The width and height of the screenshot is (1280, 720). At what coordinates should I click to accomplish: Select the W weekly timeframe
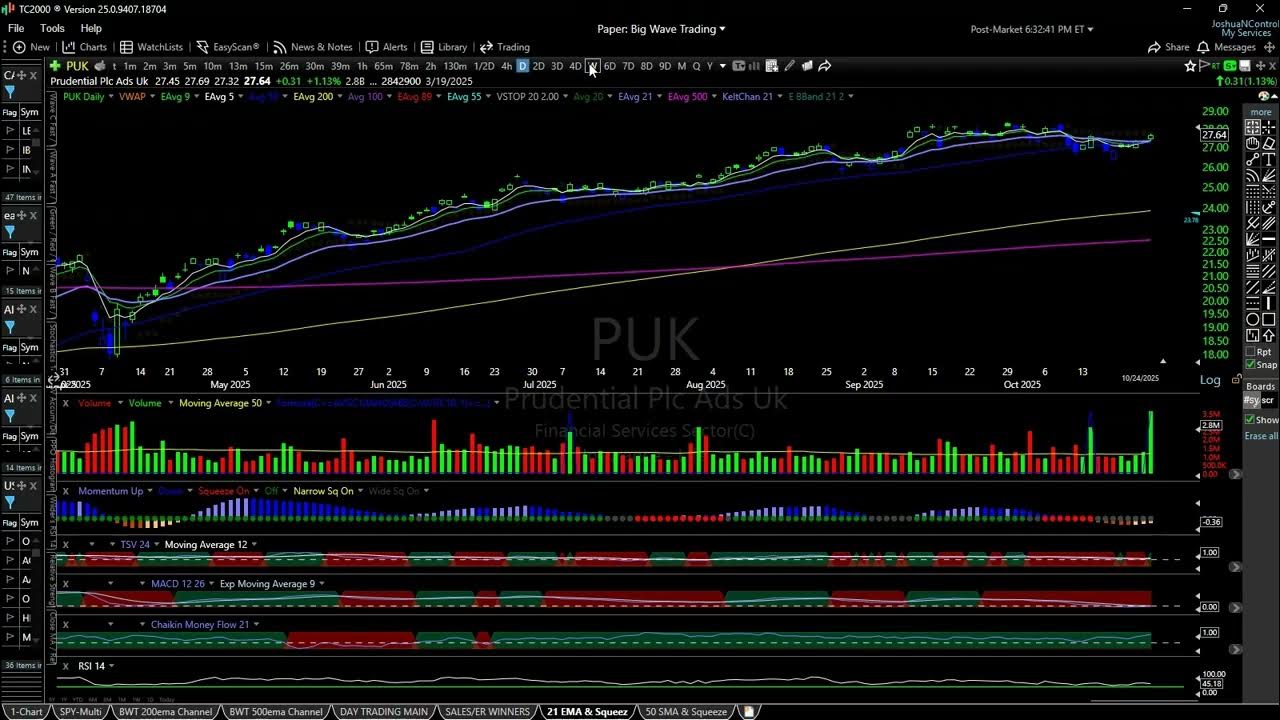point(593,66)
